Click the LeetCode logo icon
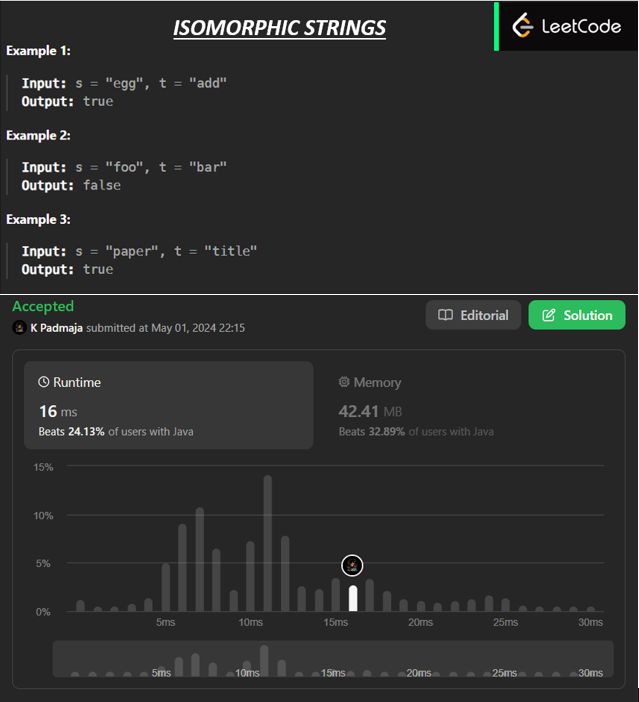Screen dimensions: 639x702 [x=523, y=26]
